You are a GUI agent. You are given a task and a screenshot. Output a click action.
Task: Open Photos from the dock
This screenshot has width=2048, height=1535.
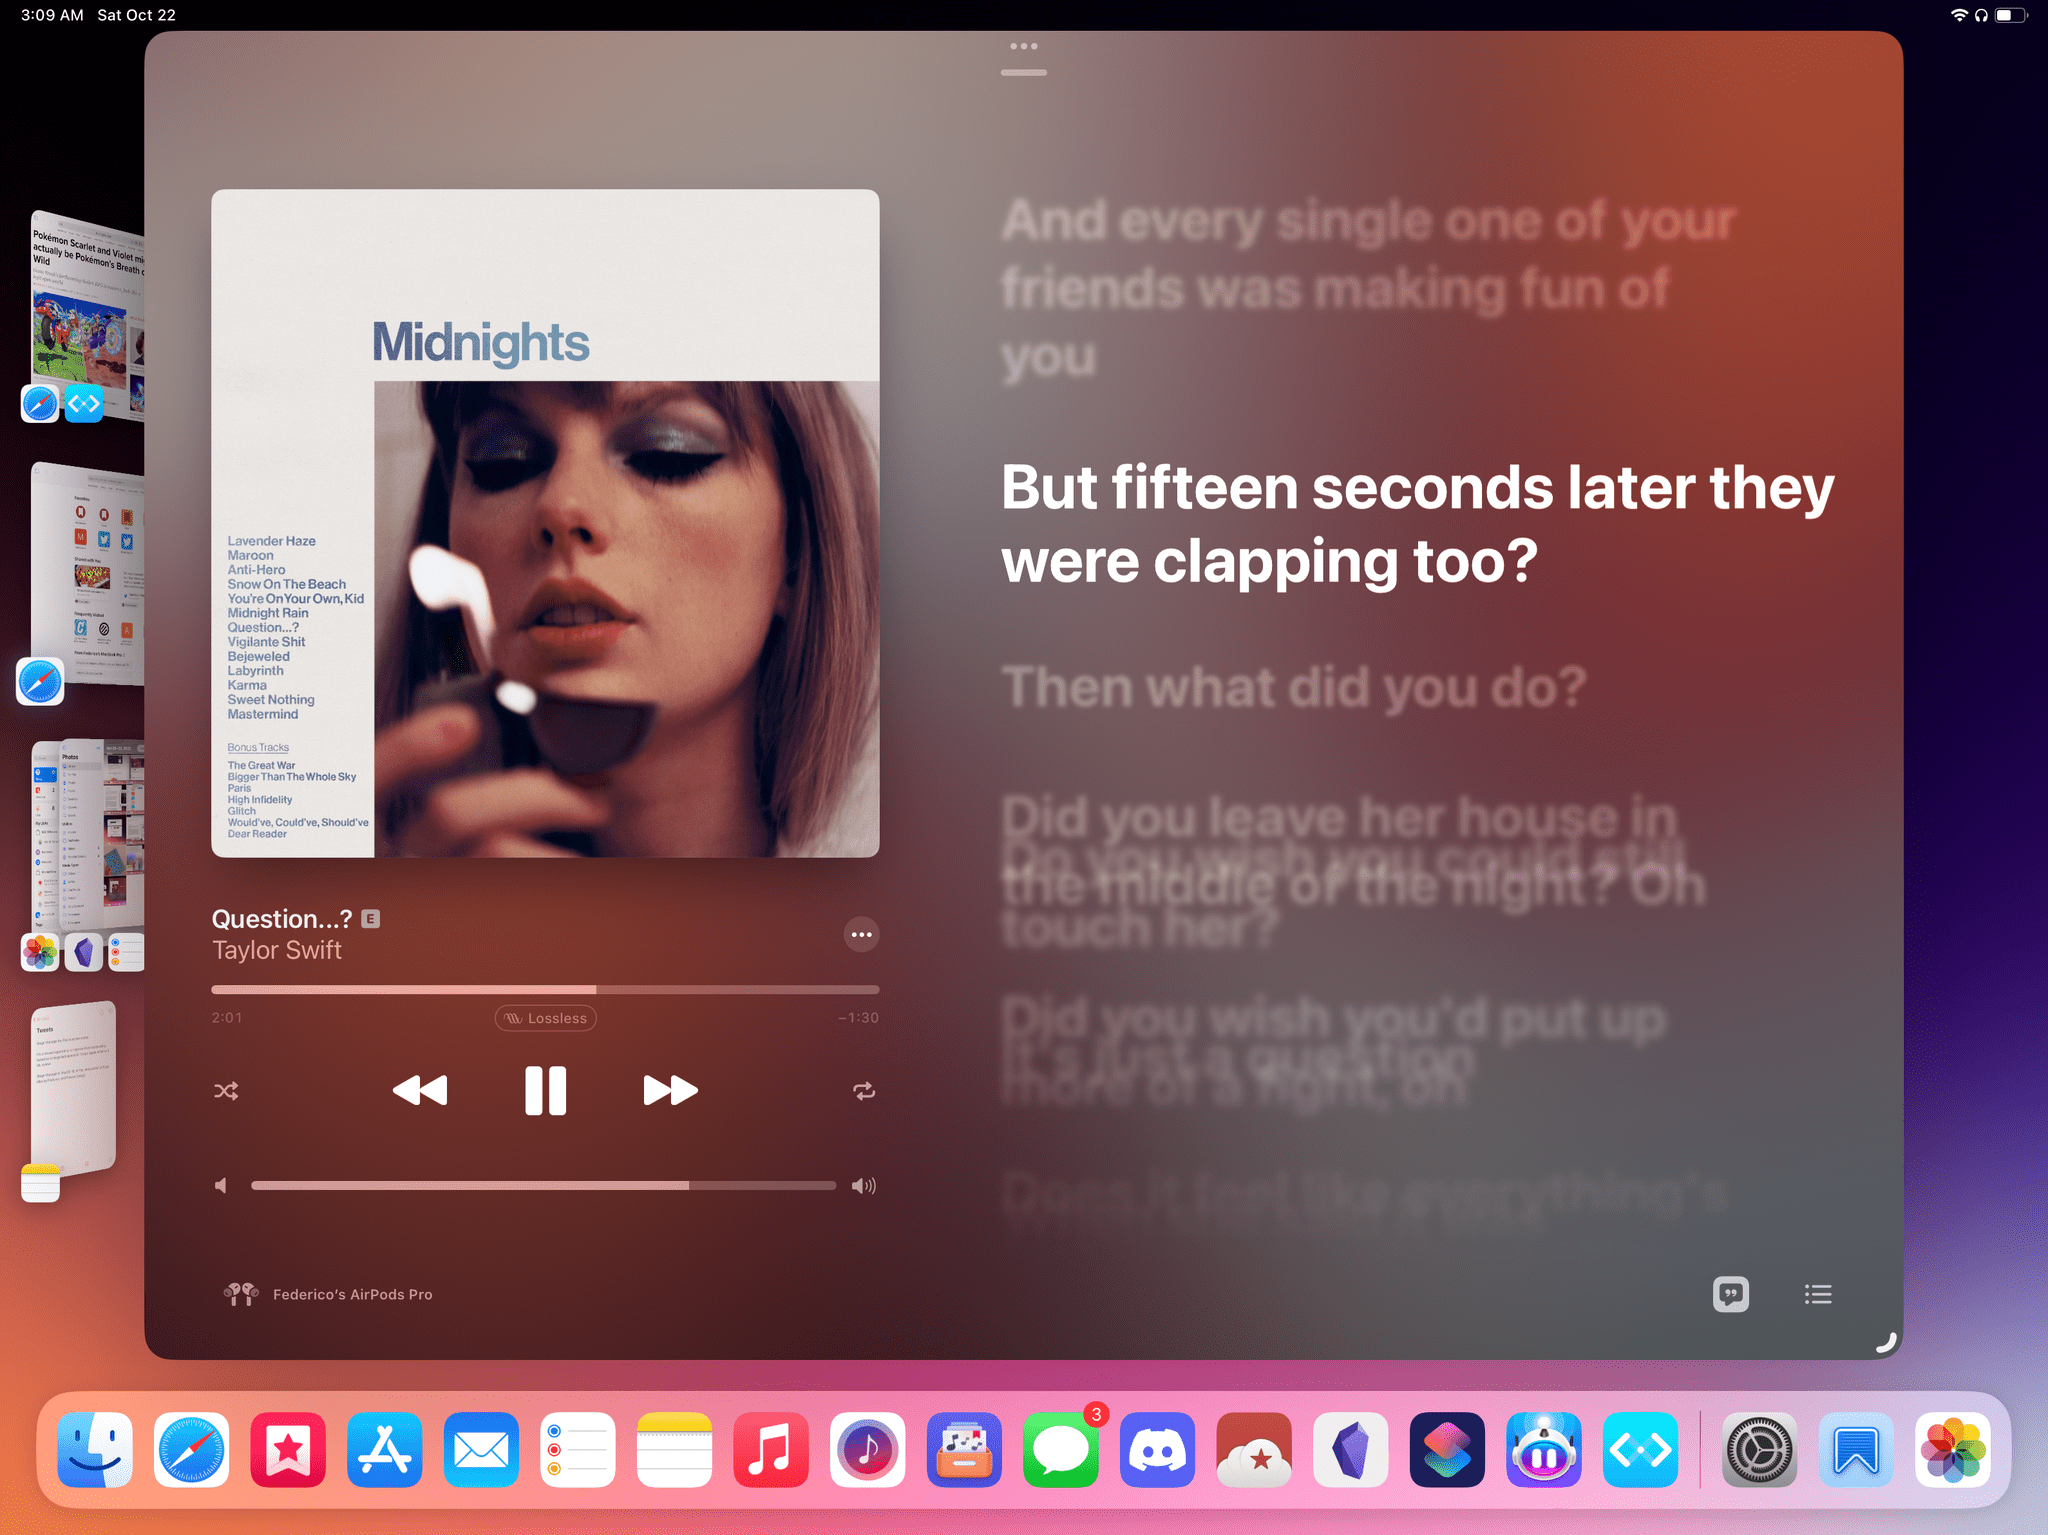pyautogui.click(x=1952, y=1450)
